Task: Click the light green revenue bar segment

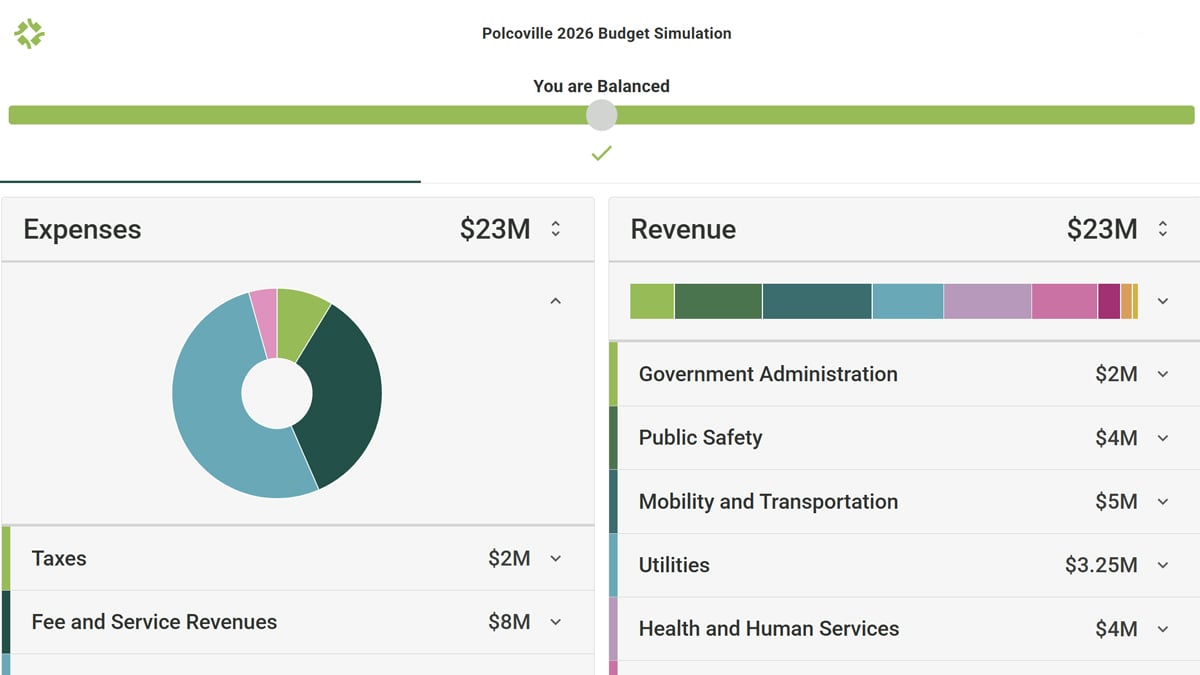Action: click(x=652, y=301)
